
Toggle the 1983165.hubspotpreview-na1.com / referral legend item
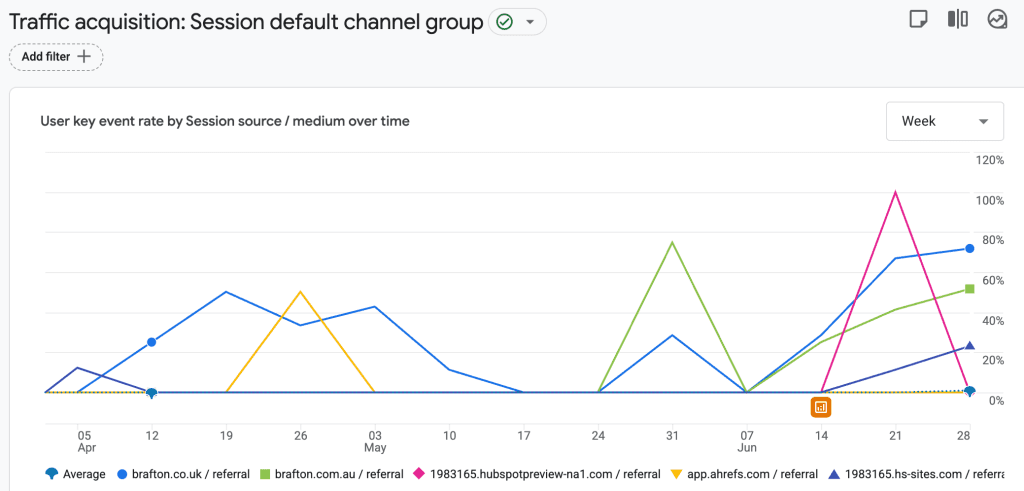[536, 474]
